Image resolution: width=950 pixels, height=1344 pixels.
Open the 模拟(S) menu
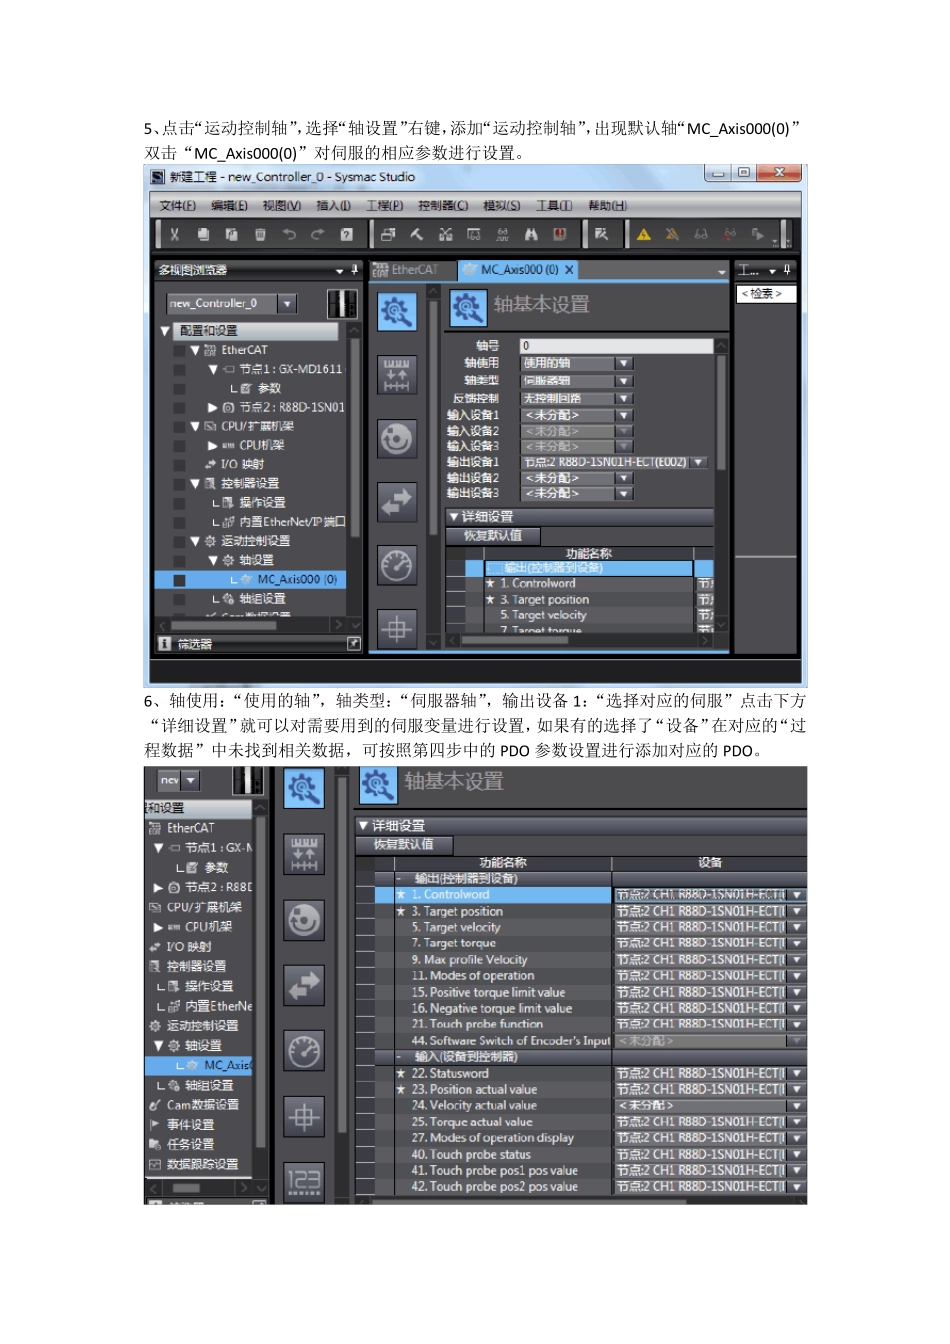(x=502, y=206)
